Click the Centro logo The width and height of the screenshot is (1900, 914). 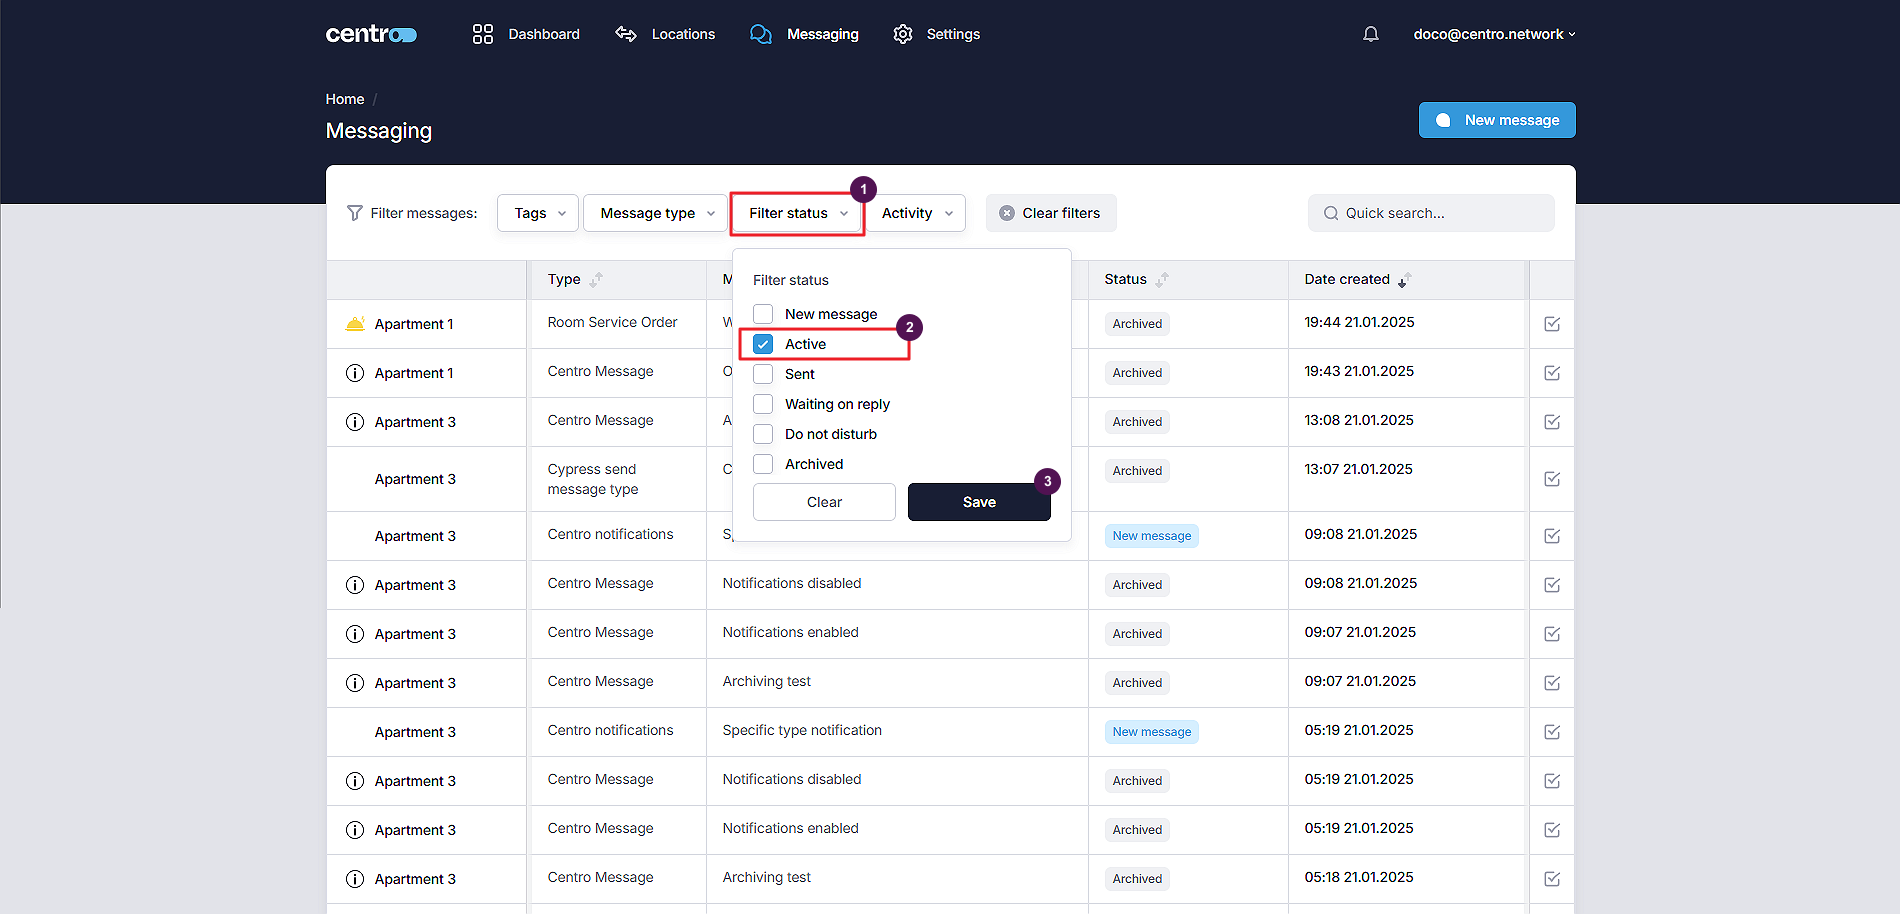pos(371,34)
